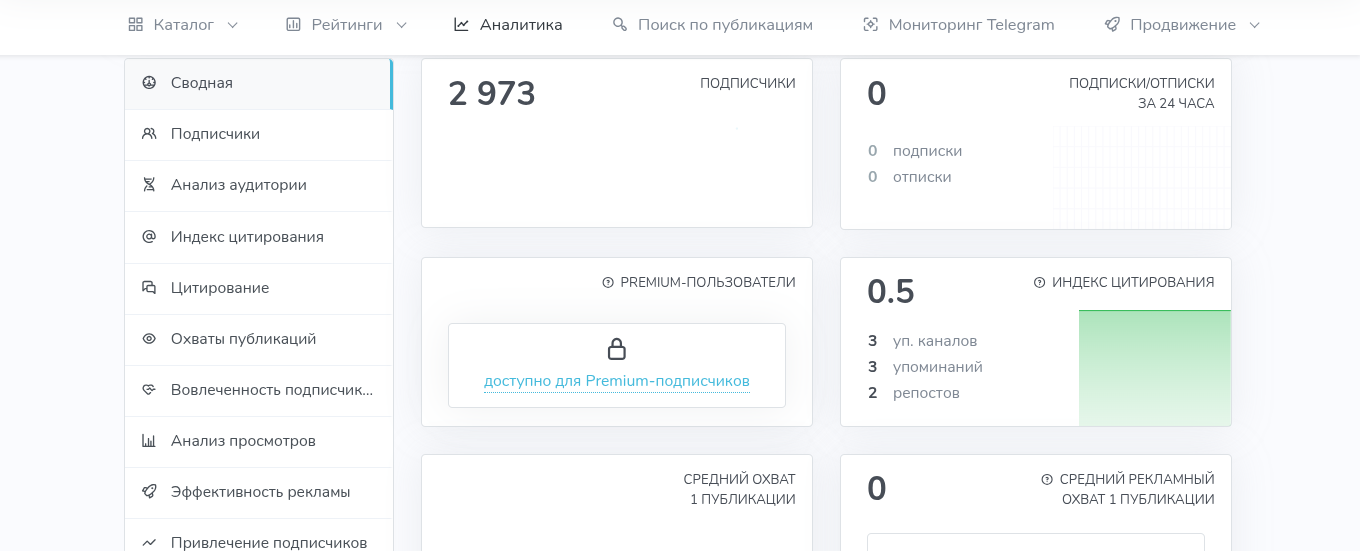Click the ИНДЕКС ЦИТИРОВАНИЯ card heading text

click(x=1133, y=283)
